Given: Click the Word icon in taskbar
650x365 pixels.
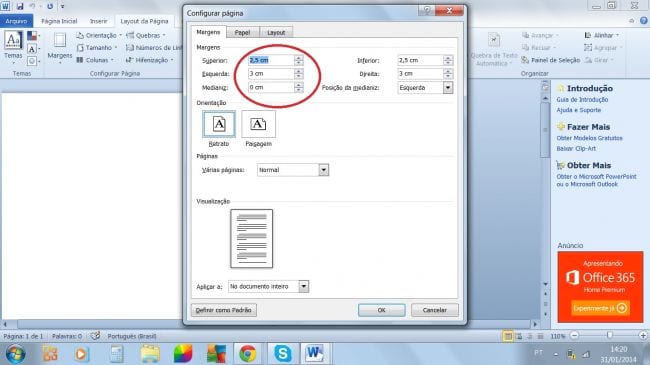Looking at the screenshot, I should point(315,354).
